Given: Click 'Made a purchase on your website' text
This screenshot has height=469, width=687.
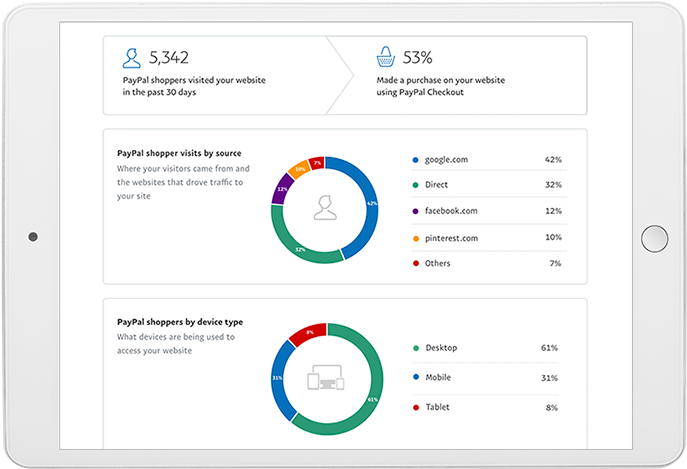Looking at the screenshot, I should click(x=440, y=80).
